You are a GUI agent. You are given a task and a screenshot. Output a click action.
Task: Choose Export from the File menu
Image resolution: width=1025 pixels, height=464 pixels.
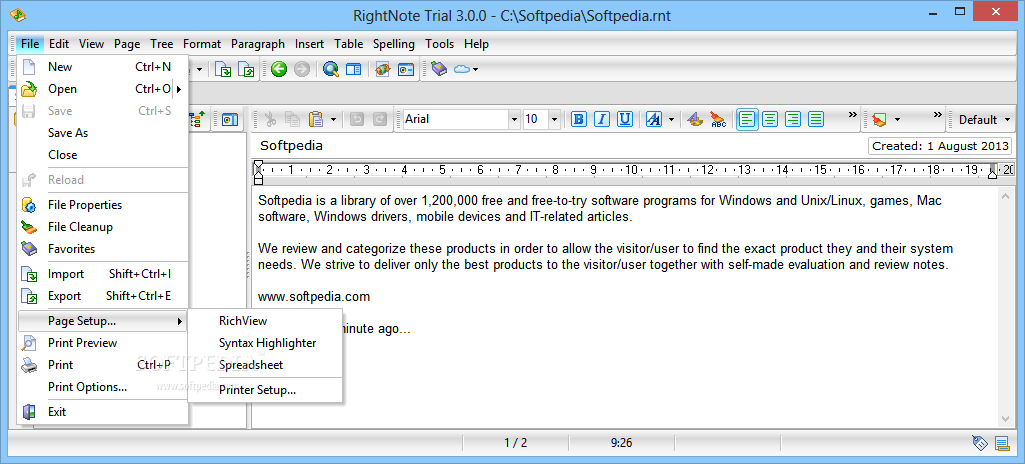click(103, 295)
